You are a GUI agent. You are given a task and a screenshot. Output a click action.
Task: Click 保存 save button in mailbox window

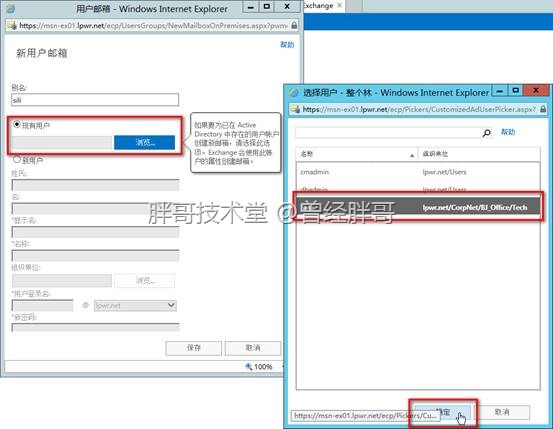click(194, 348)
